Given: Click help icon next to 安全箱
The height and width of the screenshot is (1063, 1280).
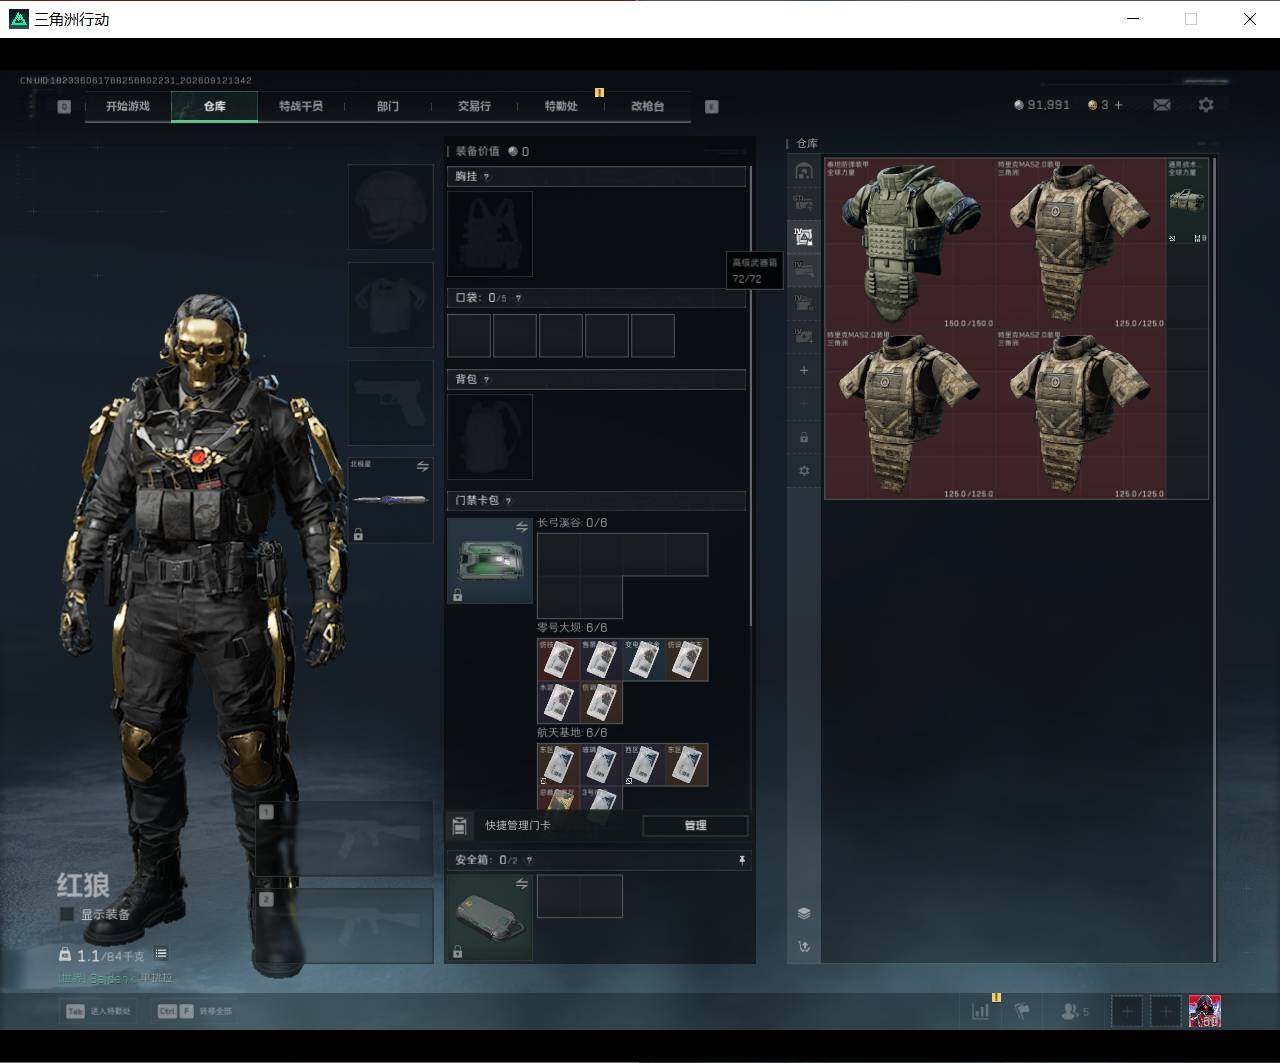Looking at the screenshot, I should (x=529, y=860).
